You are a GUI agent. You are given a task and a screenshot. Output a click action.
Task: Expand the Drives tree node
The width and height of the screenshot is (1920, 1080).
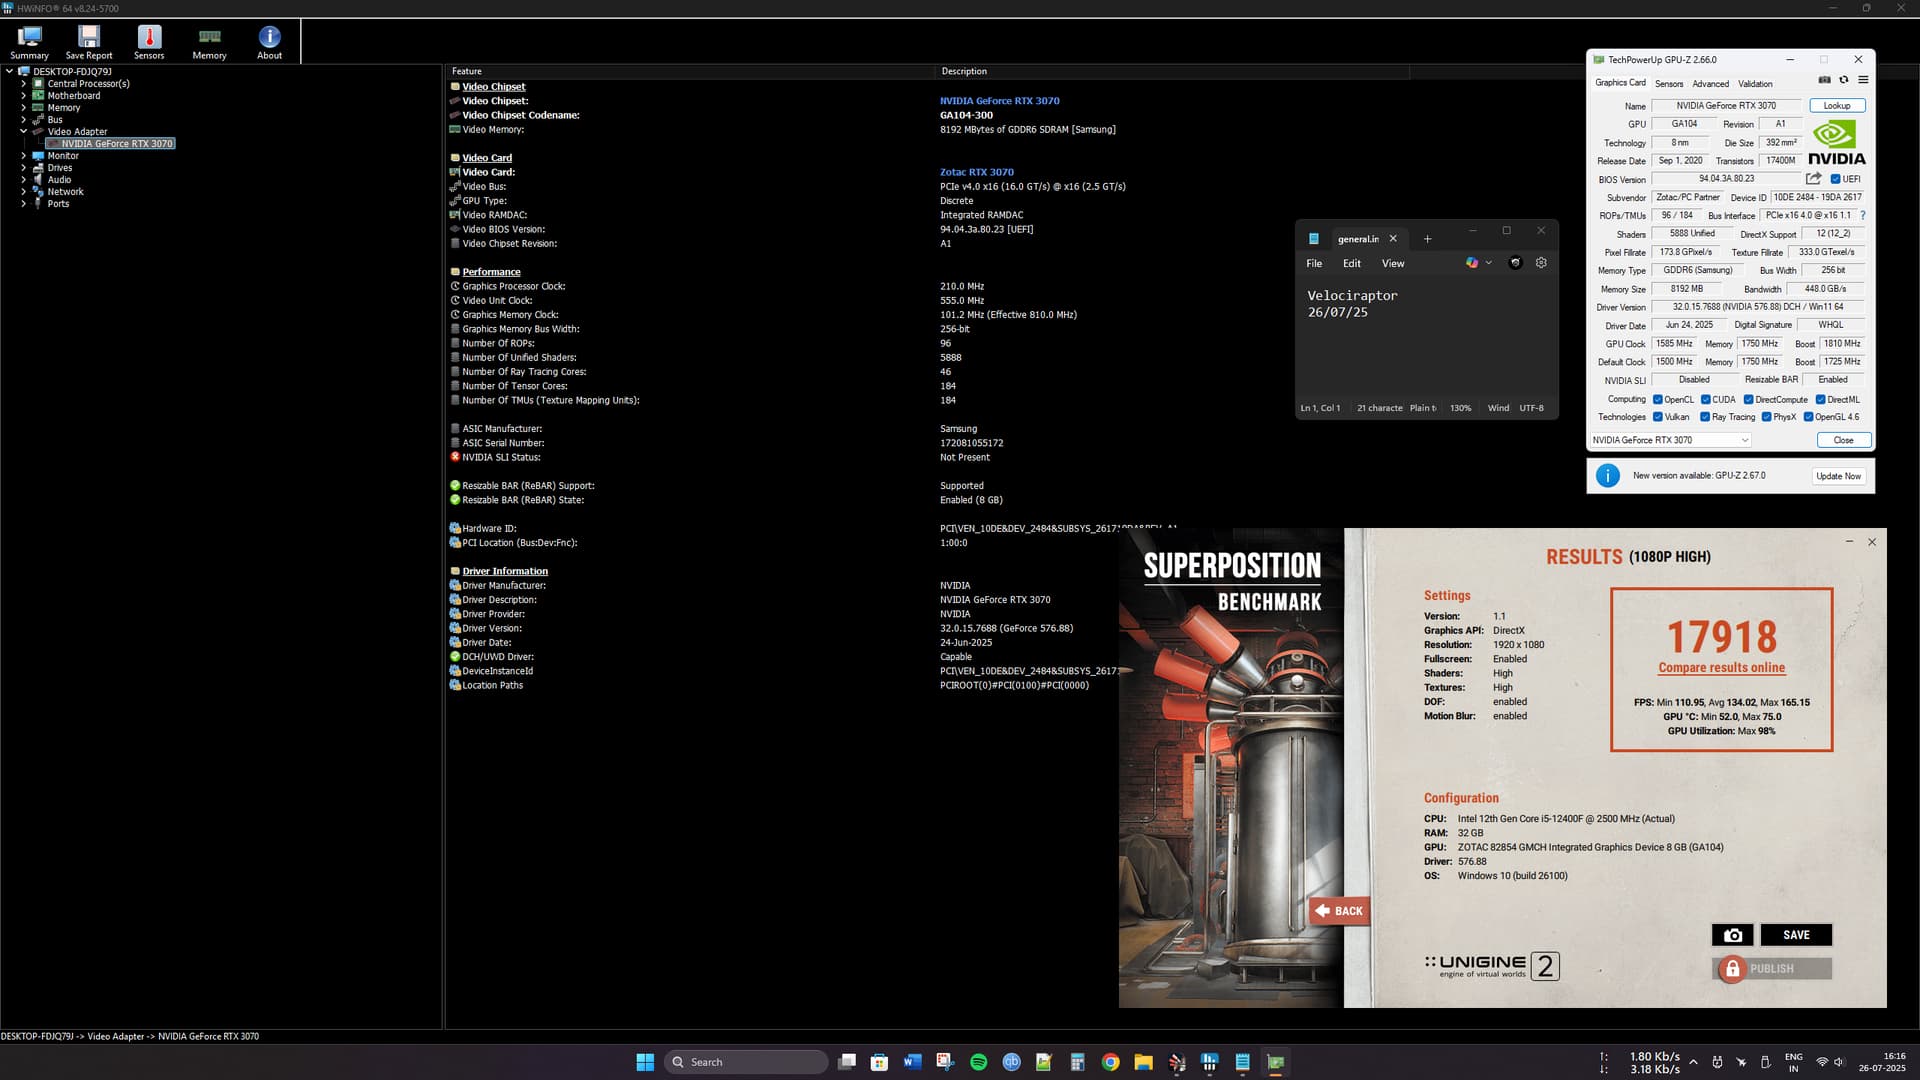tap(23, 168)
